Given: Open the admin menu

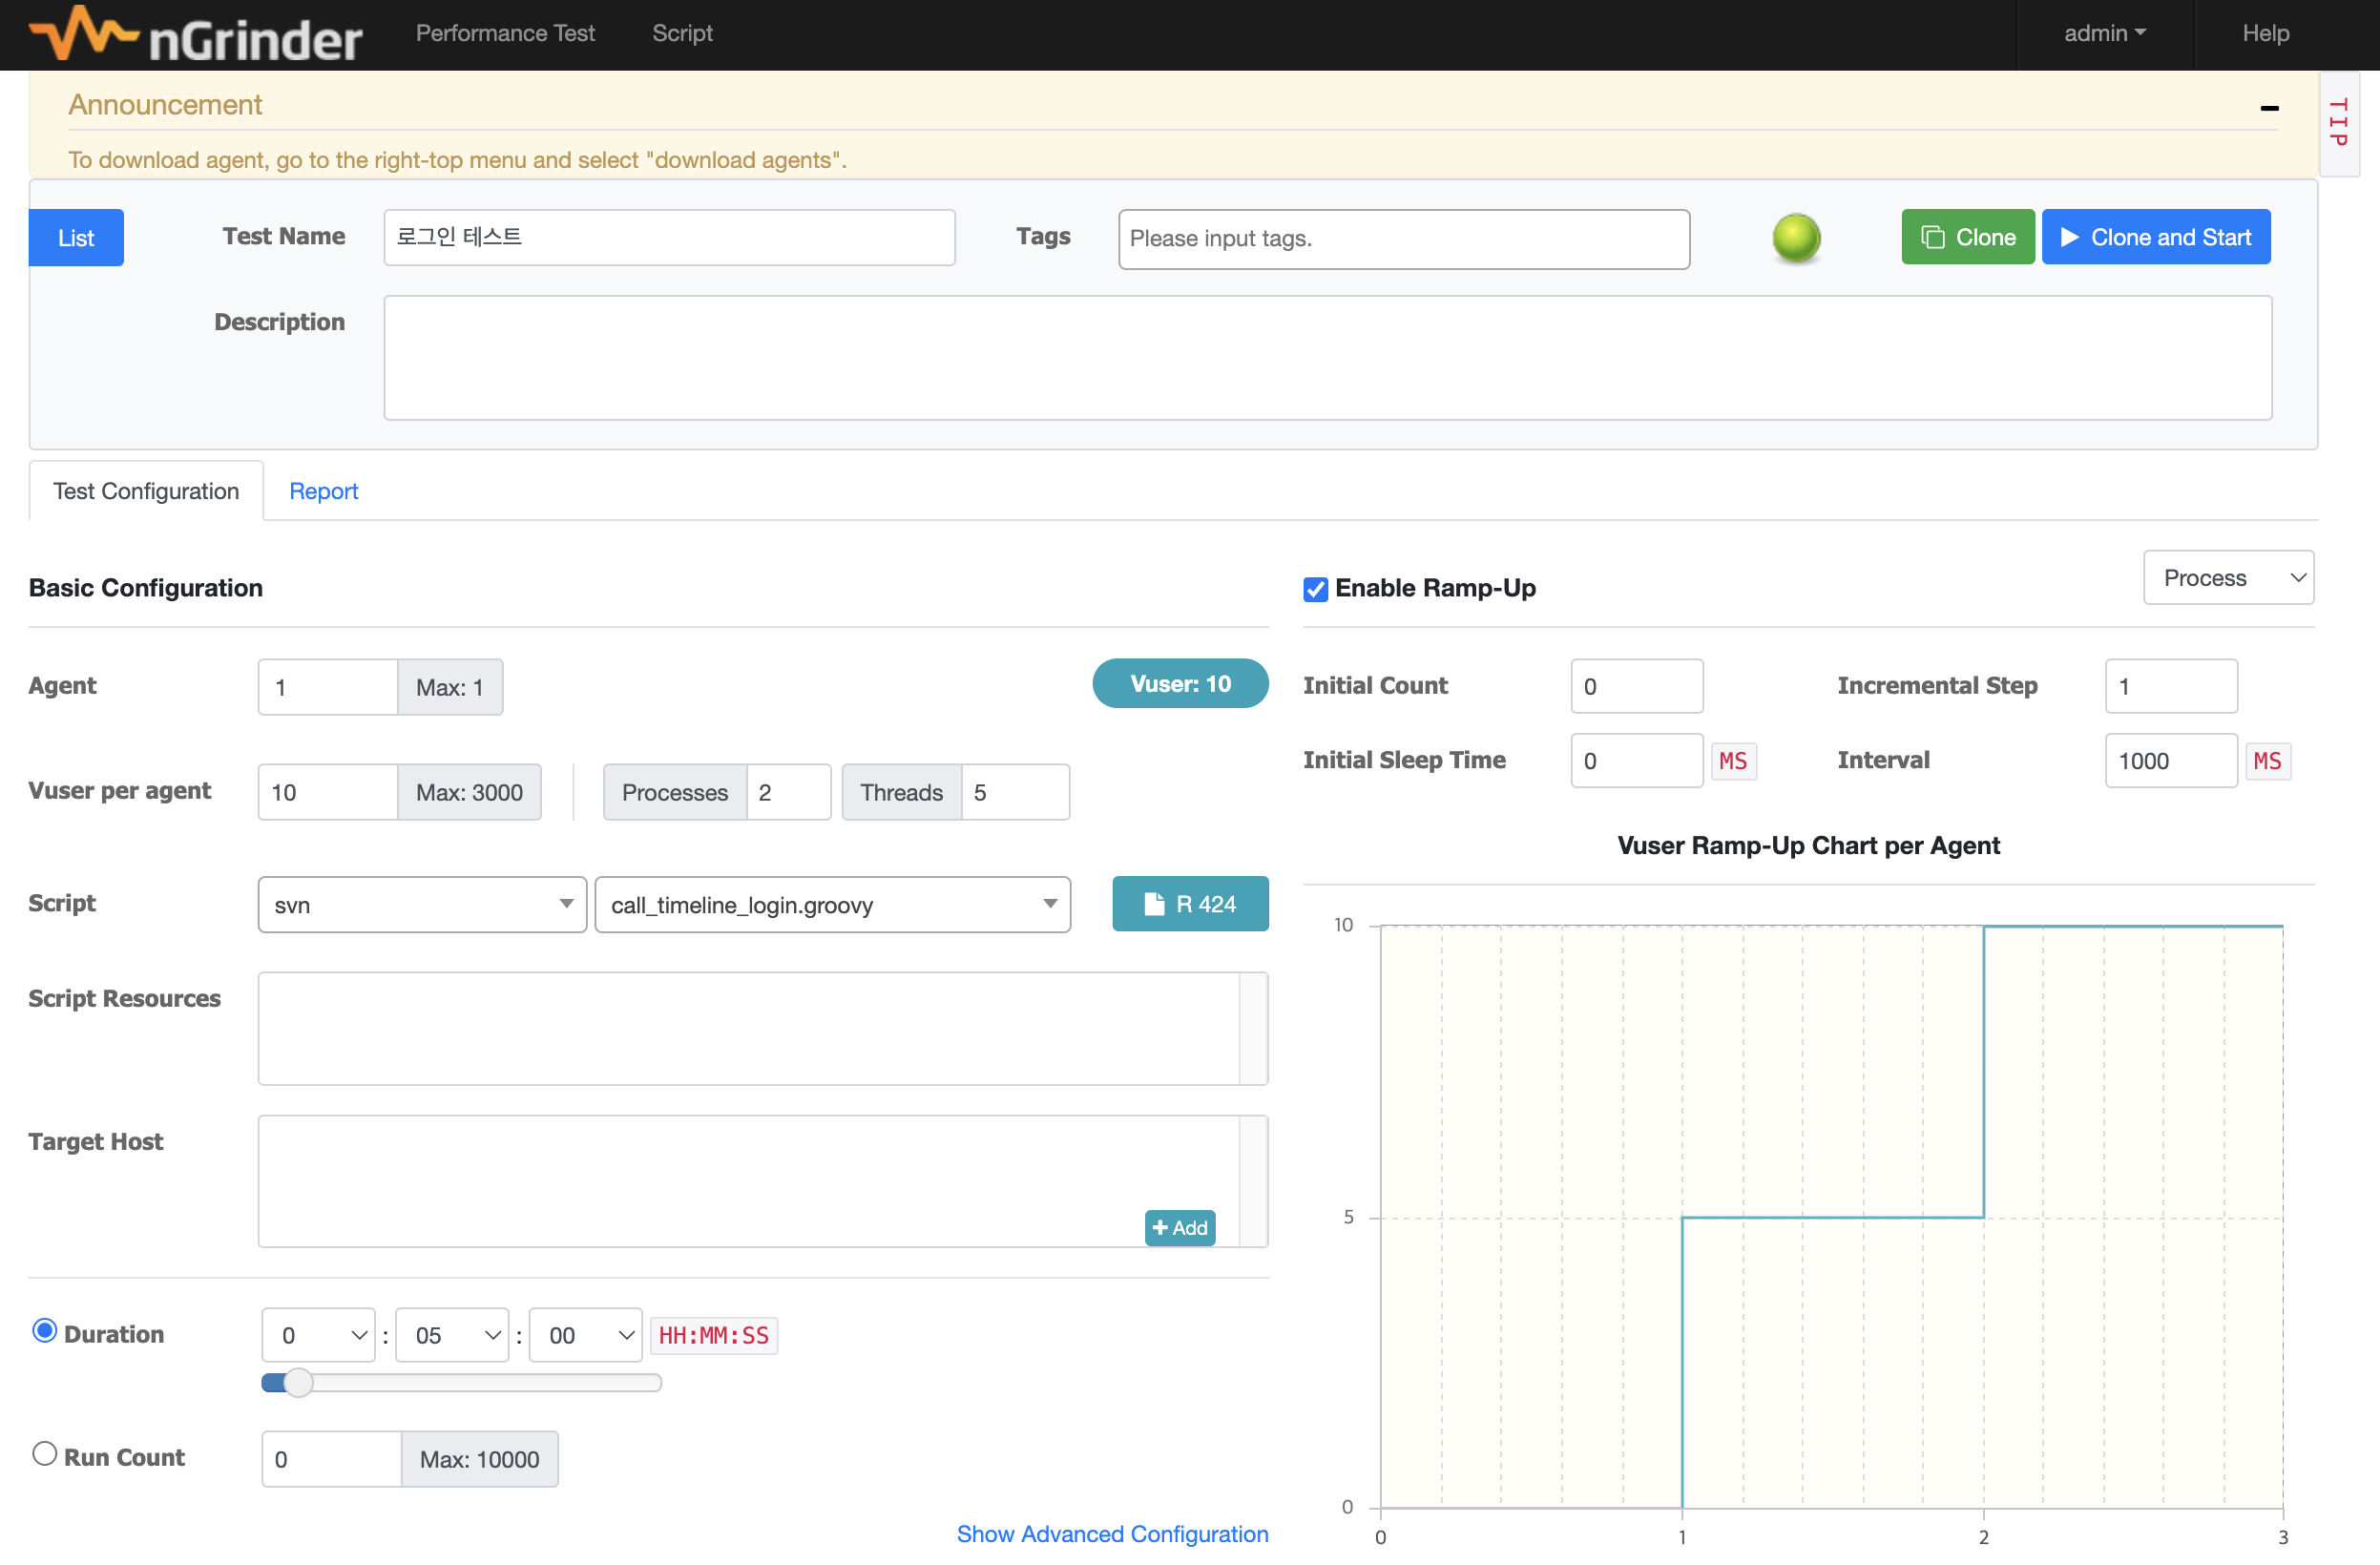Looking at the screenshot, I should point(2103,33).
